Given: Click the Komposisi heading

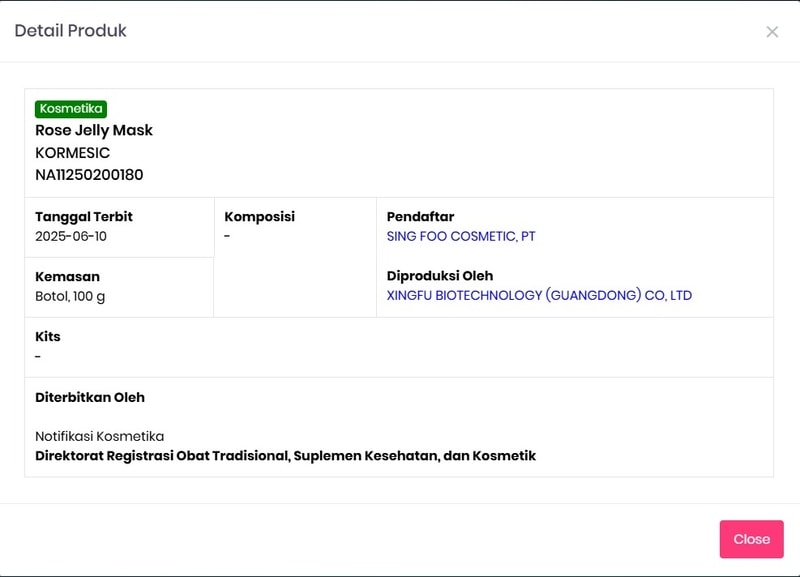Looking at the screenshot, I should (x=259, y=217).
